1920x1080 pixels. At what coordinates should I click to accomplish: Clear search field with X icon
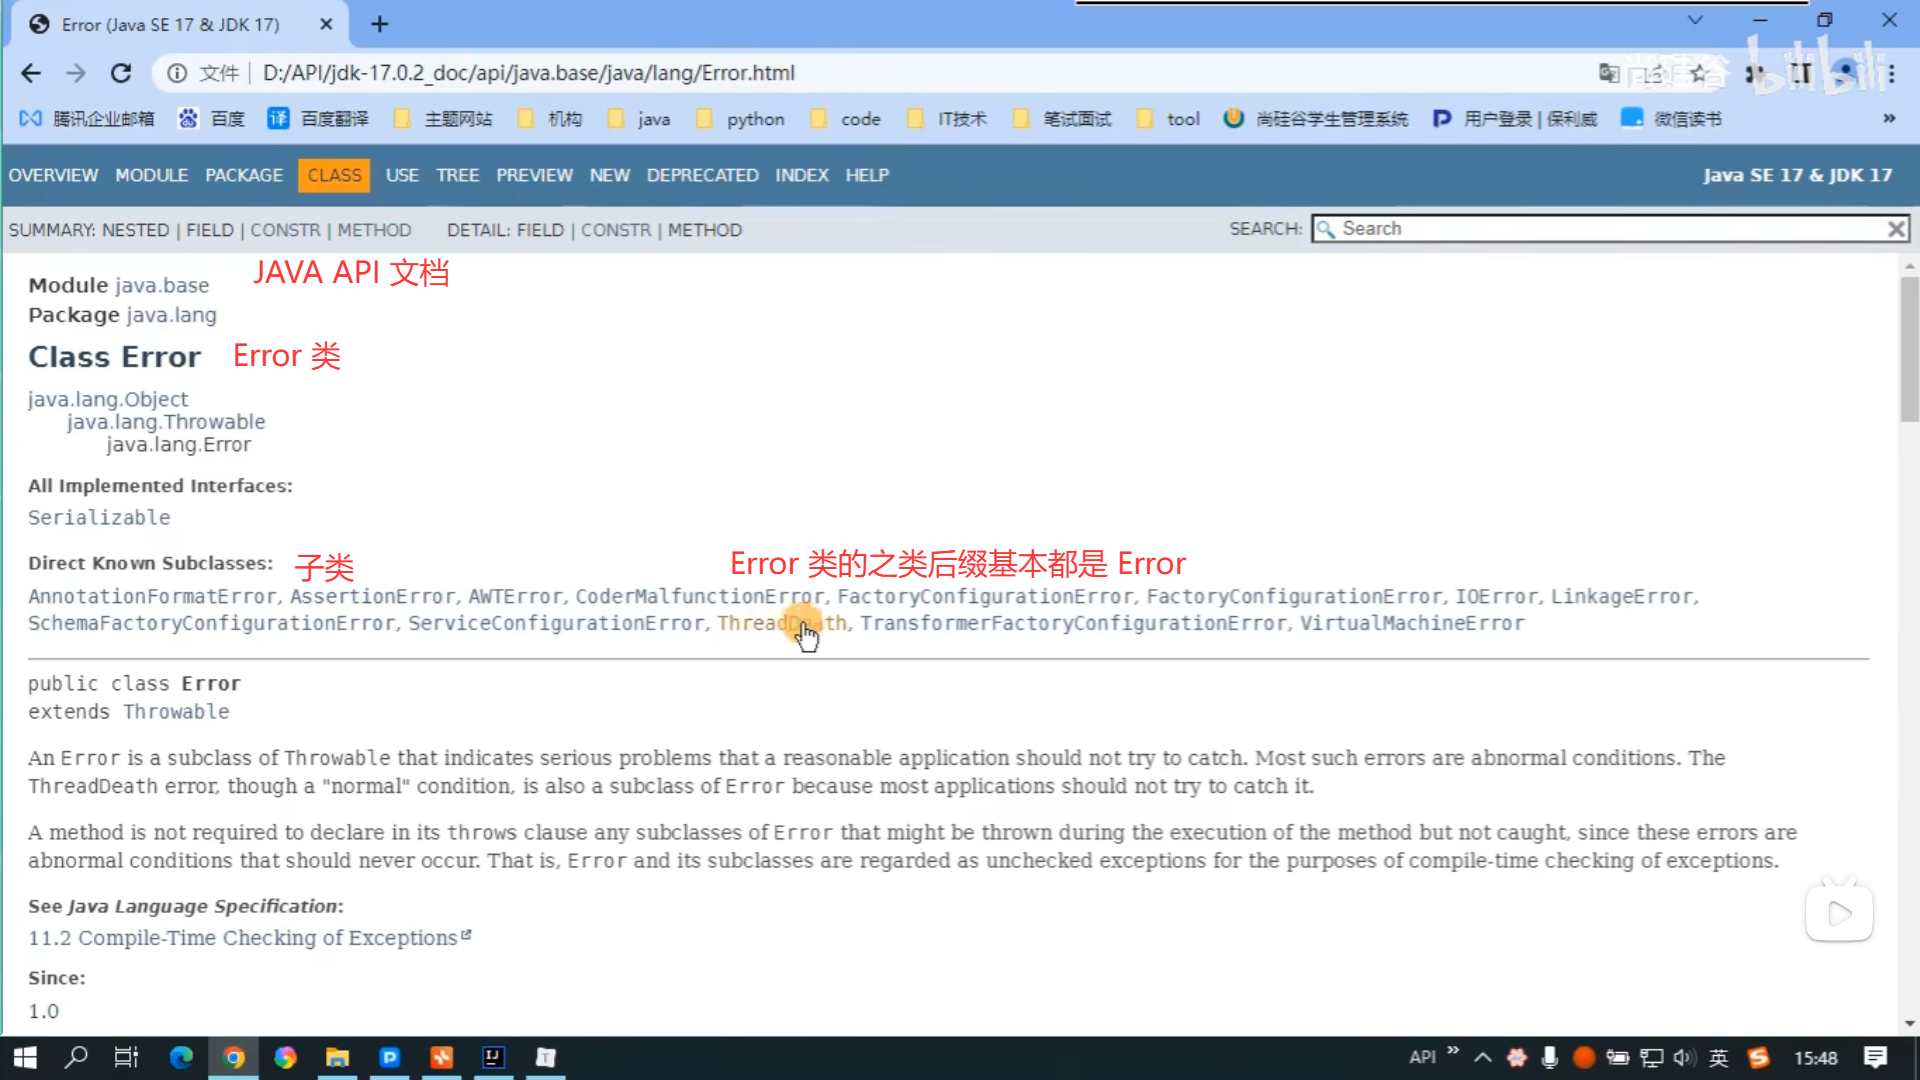coord(1895,229)
